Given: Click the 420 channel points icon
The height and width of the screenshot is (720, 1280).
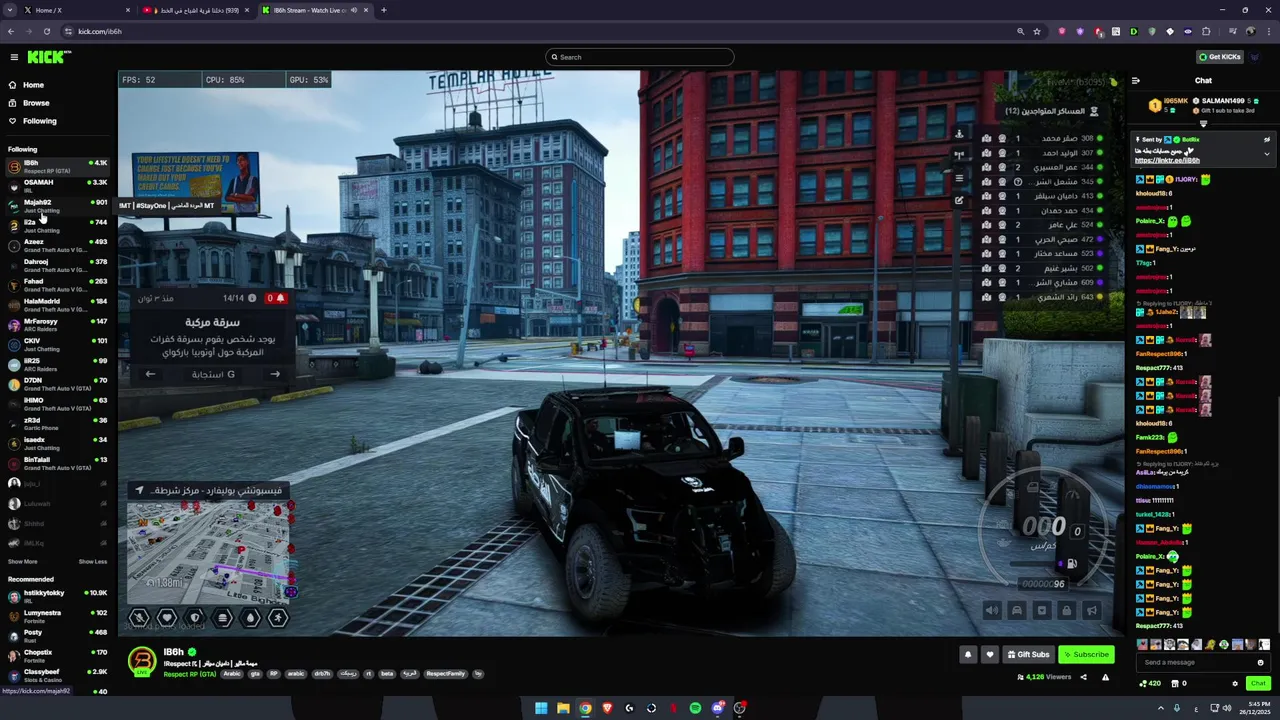Looking at the screenshot, I should tap(1150, 684).
